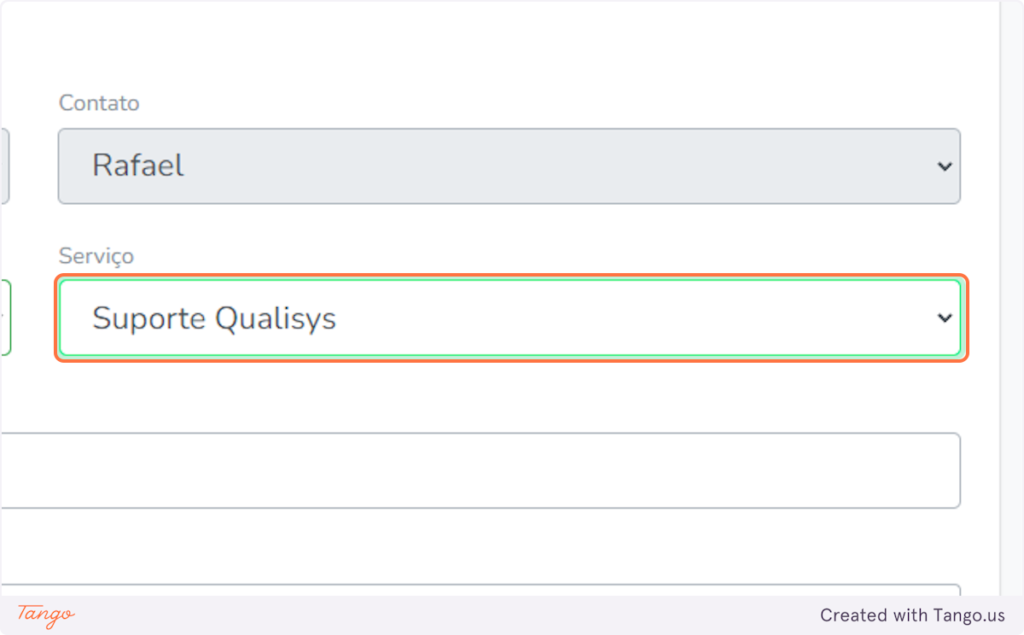Click the orange-highlighted Serviço combo box

click(x=511, y=318)
